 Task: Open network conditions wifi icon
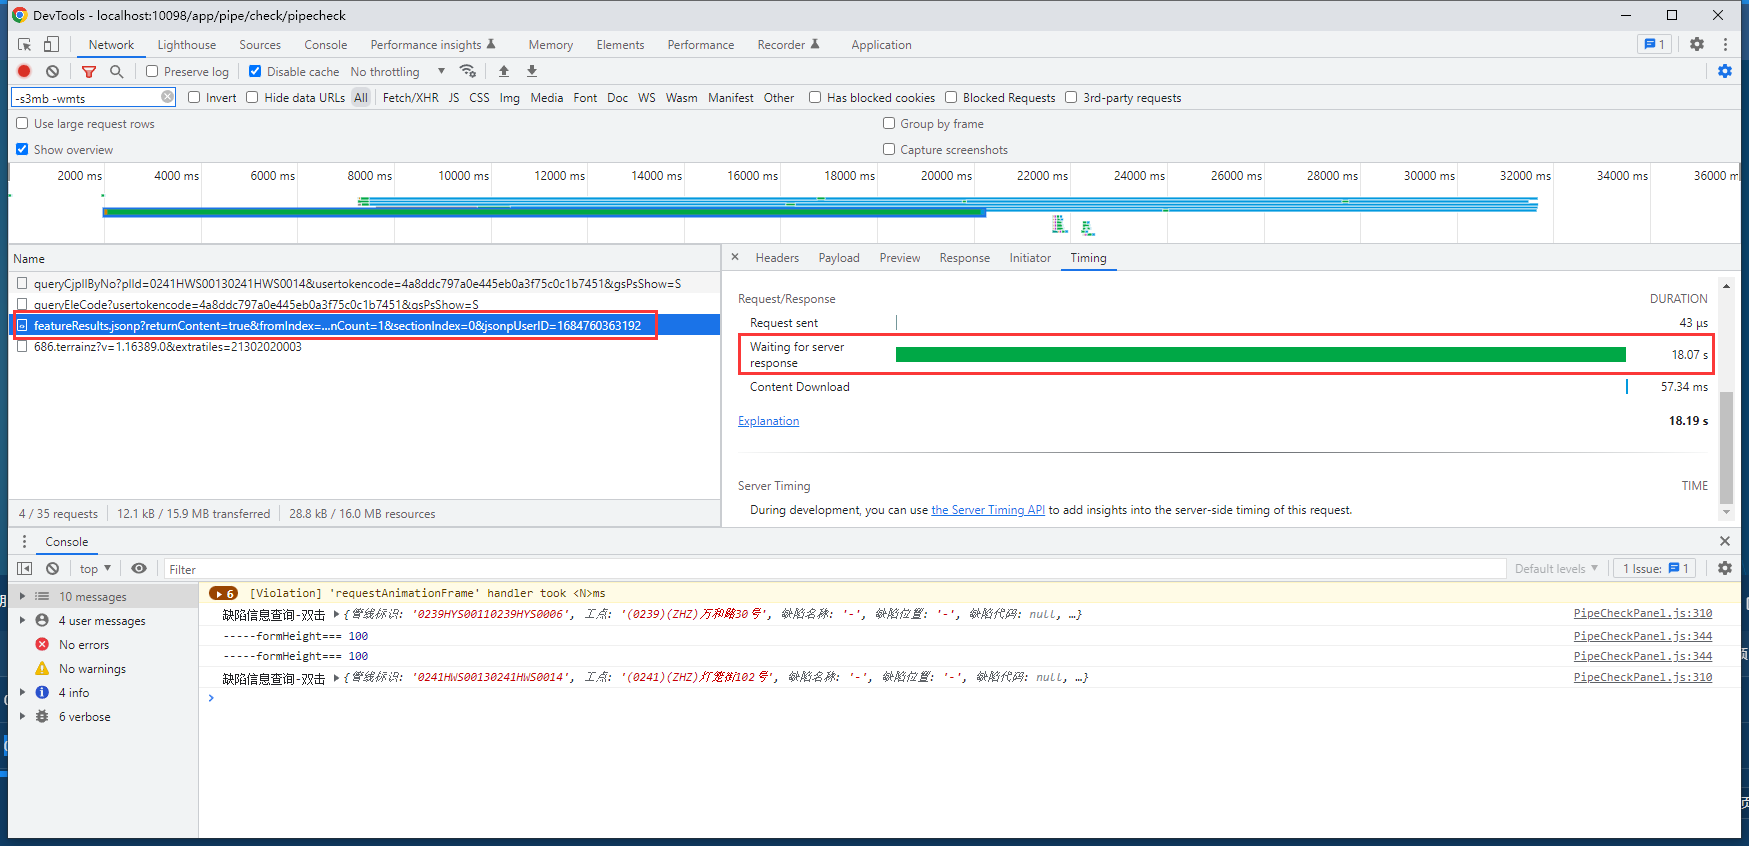coord(467,71)
